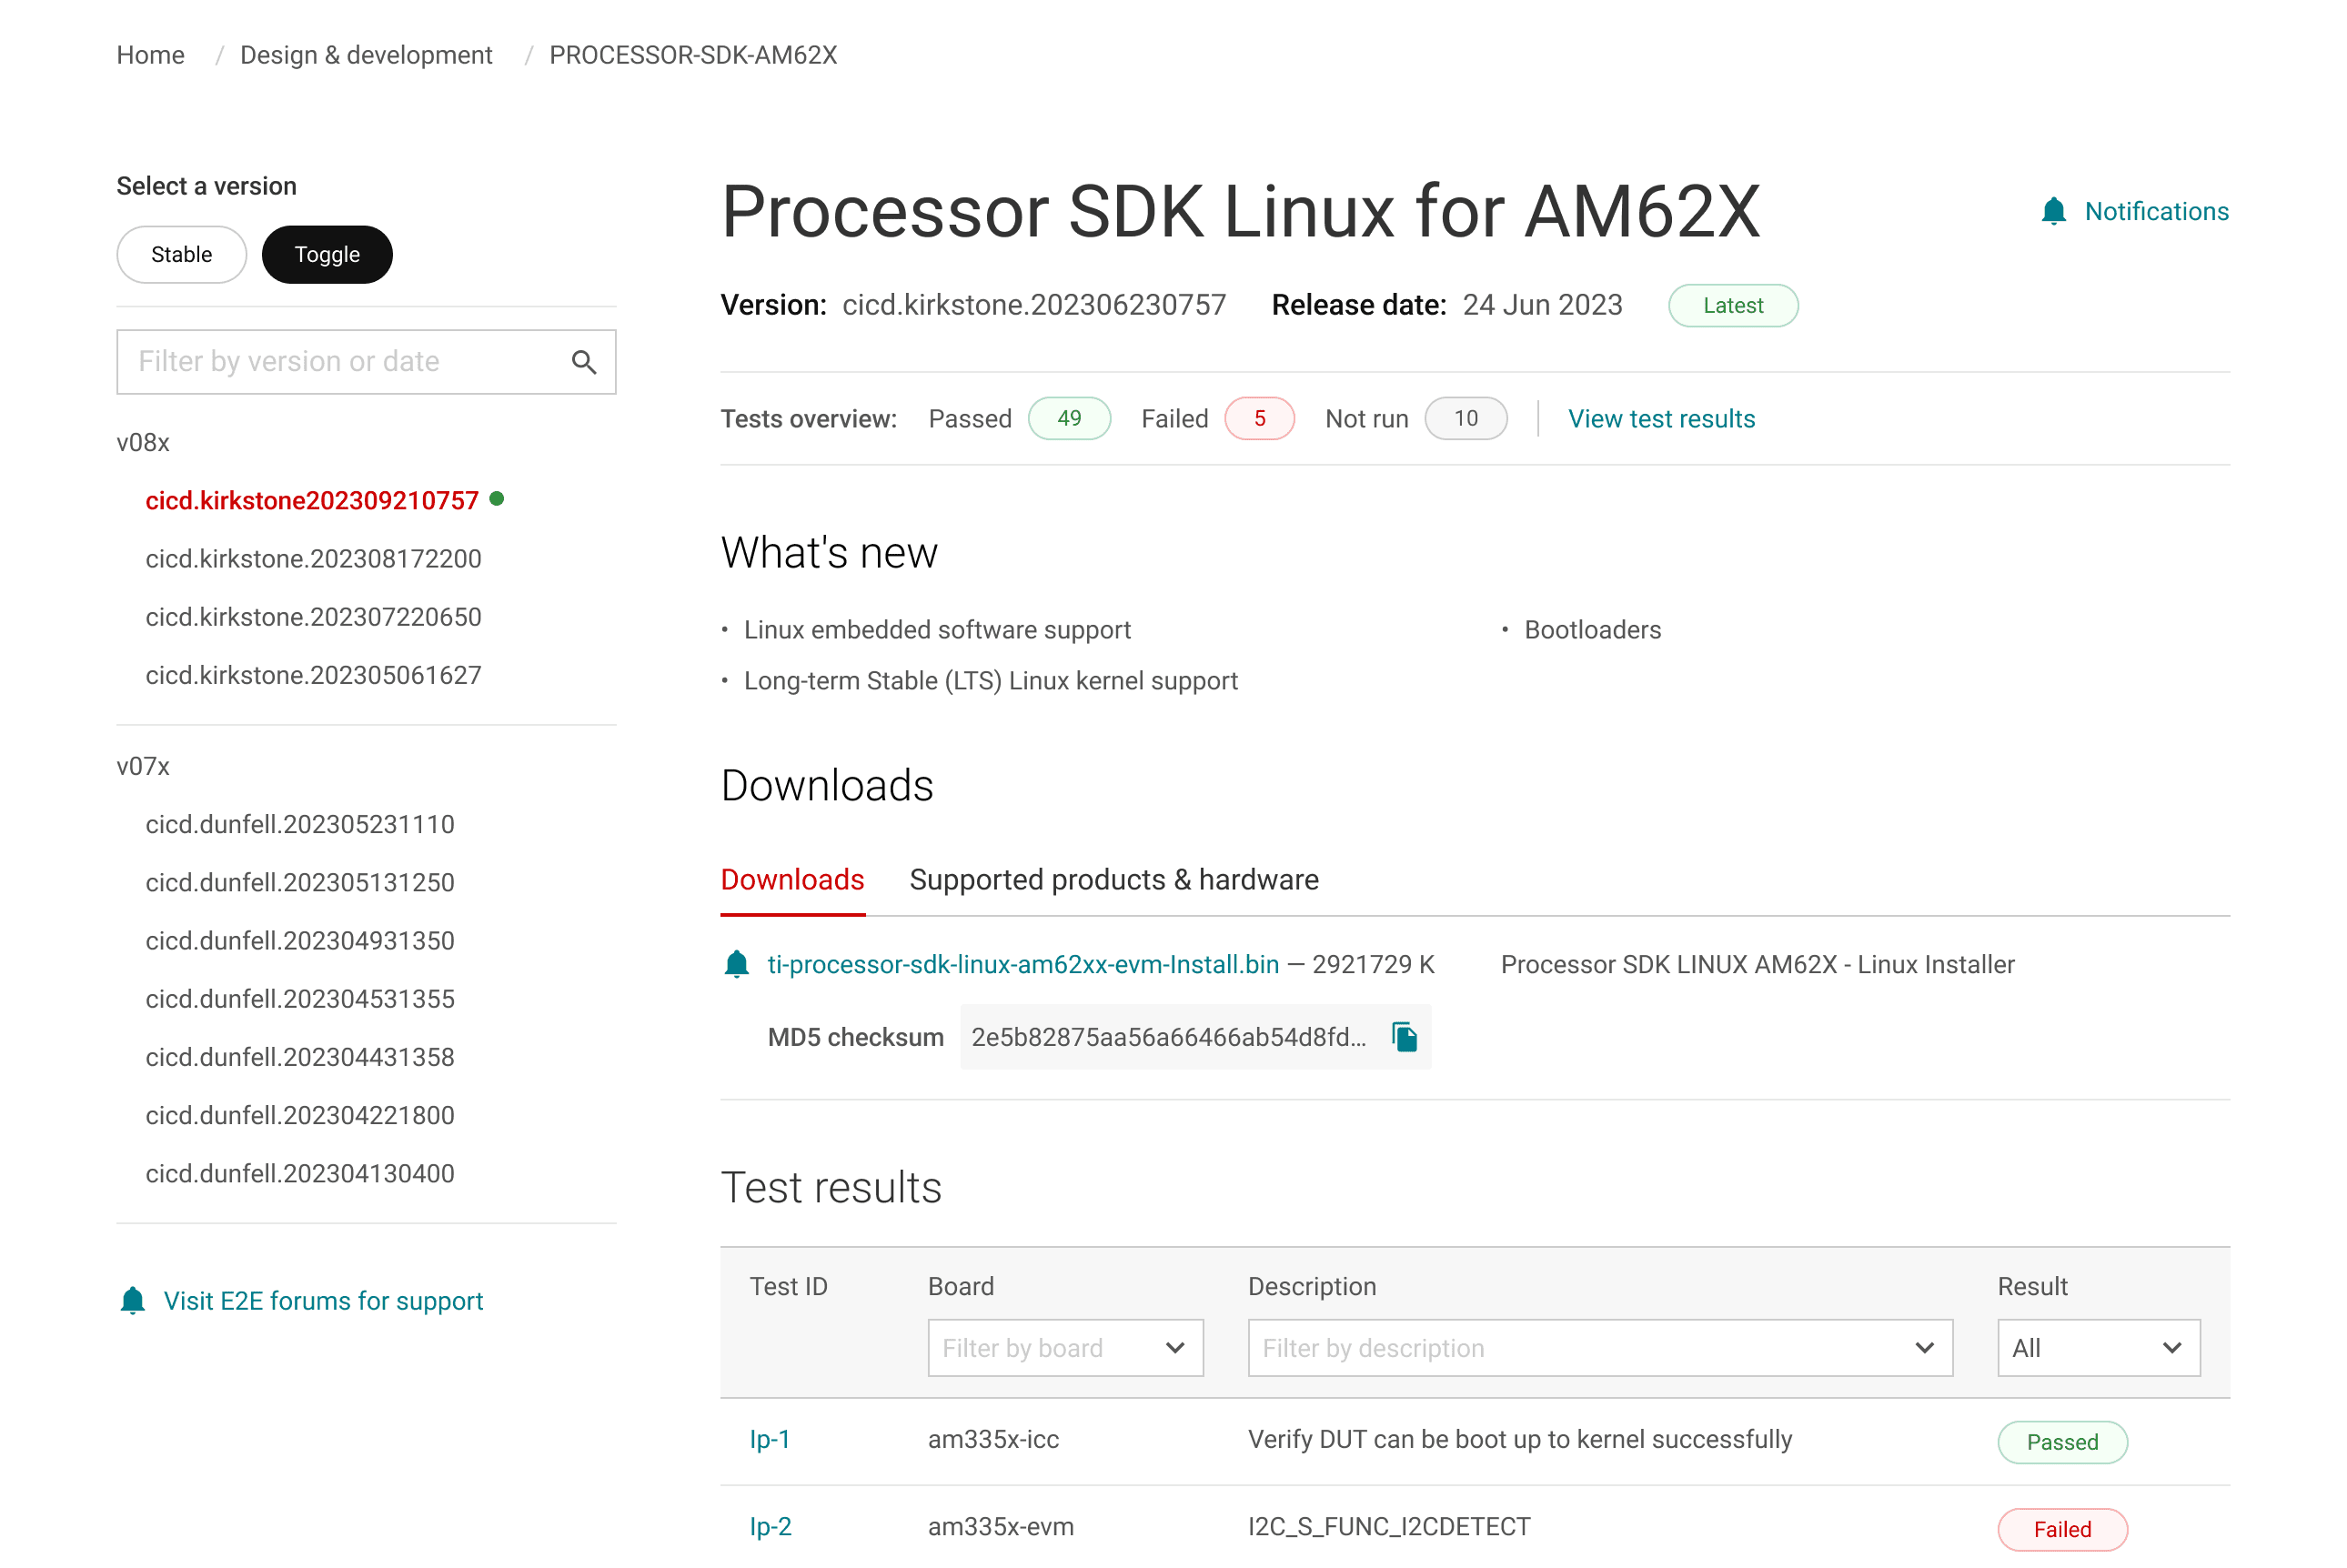Click the bell icon next to E2E forums
Image resolution: width=2347 pixels, height=1568 pixels.
click(x=133, y=1300)
